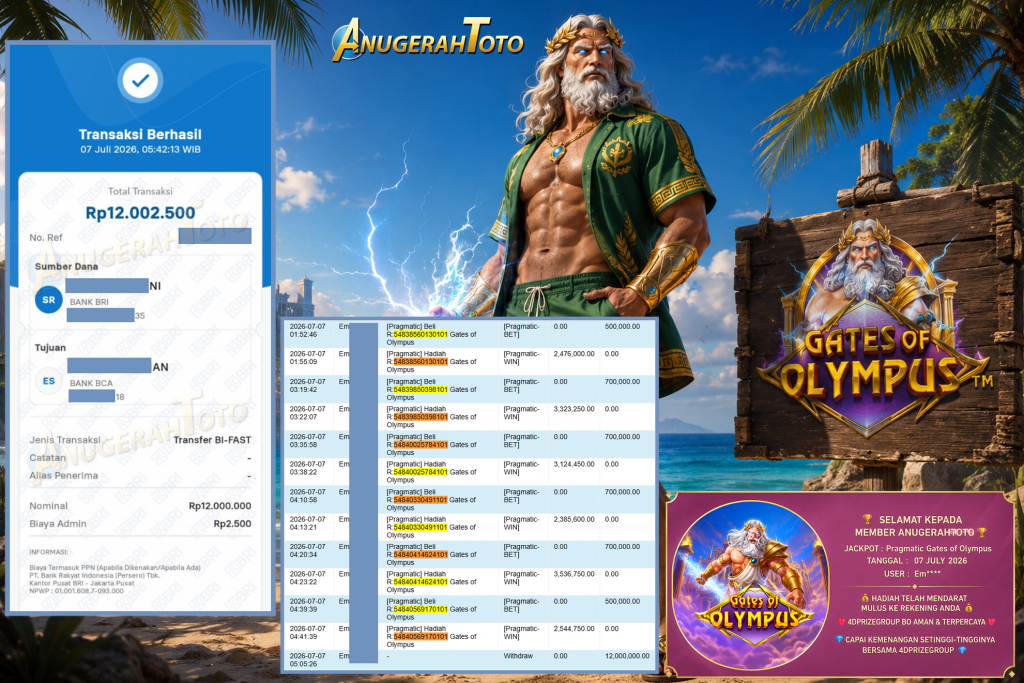The width and height of the screenshot is (1024, 683).
Task: Click the white success checkmark circle
Action: pos(140,80)
